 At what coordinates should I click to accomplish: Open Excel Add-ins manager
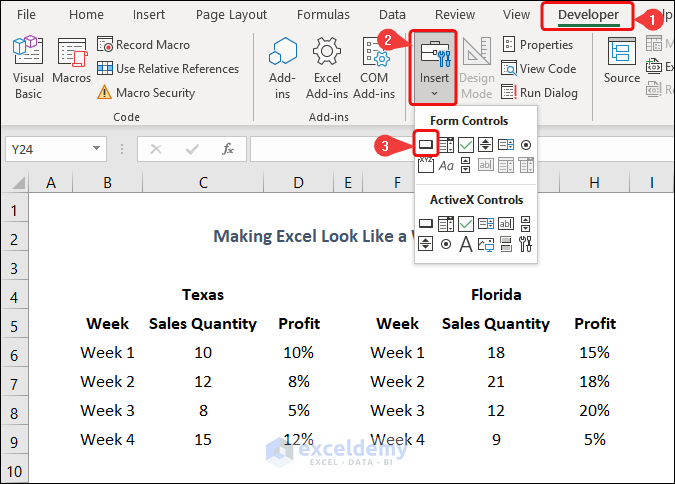(327, 68)
